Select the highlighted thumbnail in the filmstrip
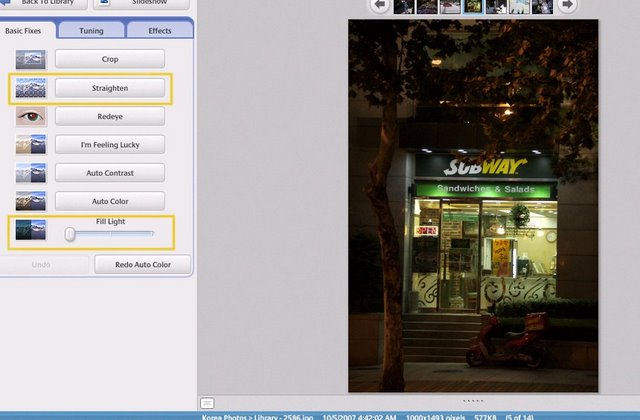This screenshot has height=420, width=640. [473, 6]
